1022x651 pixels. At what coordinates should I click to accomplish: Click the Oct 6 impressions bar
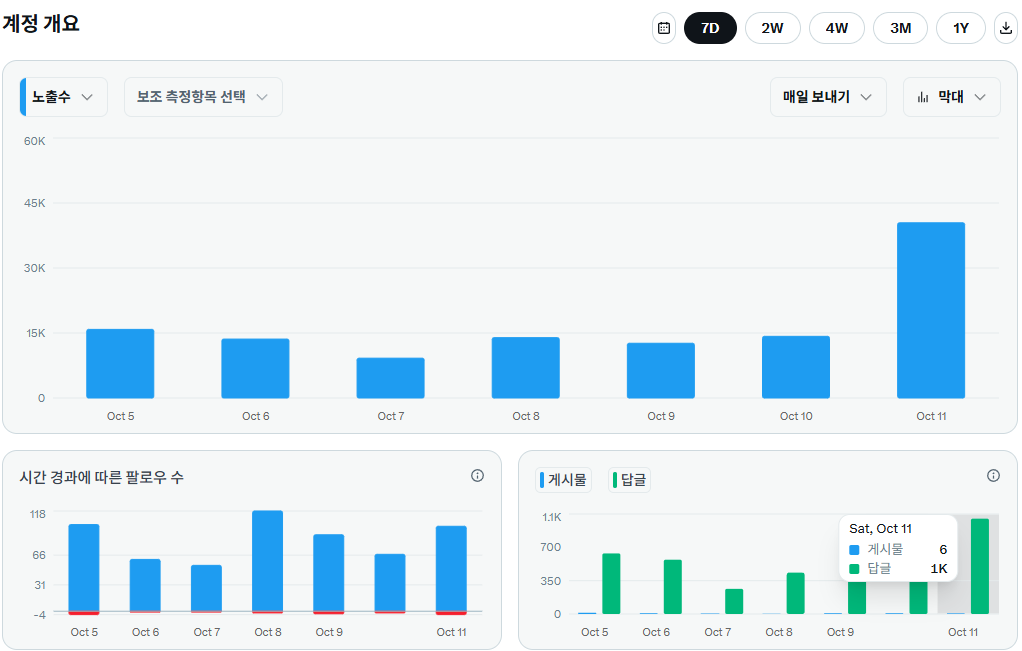[x=256, y=368]
